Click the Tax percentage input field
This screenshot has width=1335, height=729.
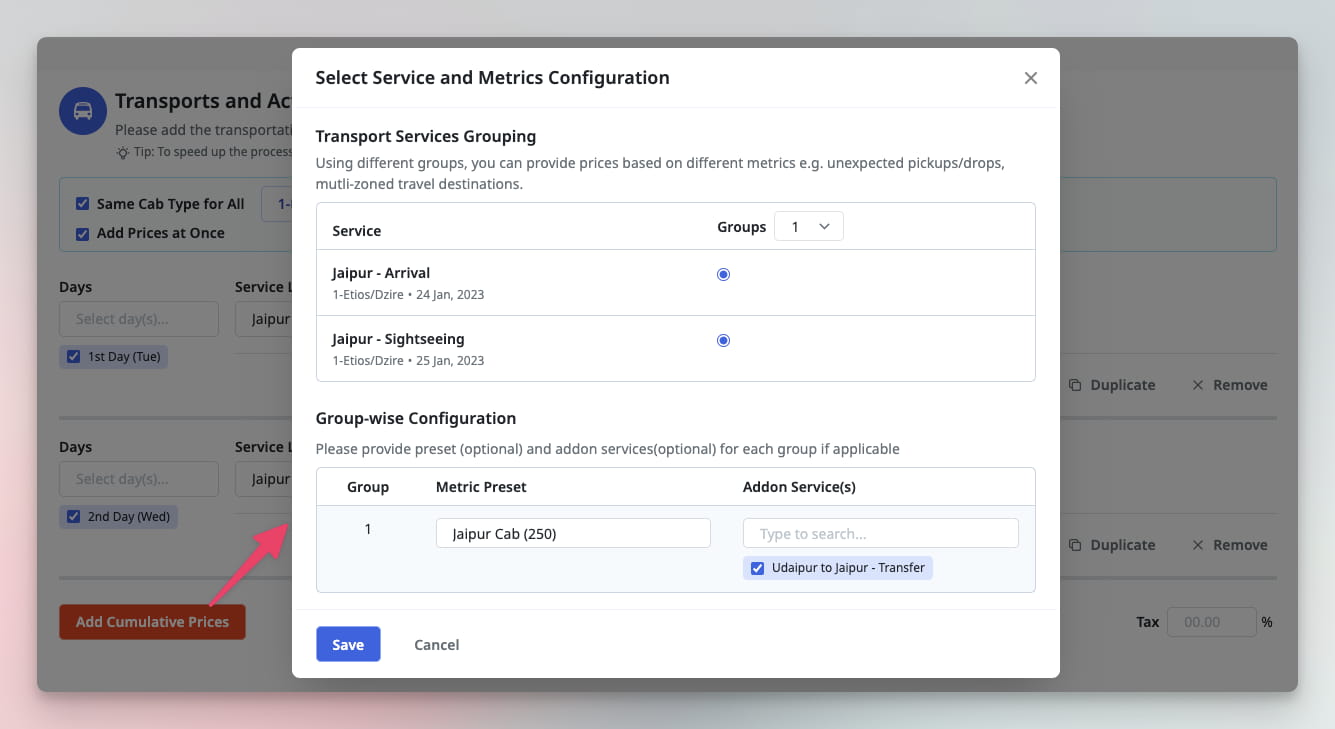pyautogui.click(x=1211, y=621)
